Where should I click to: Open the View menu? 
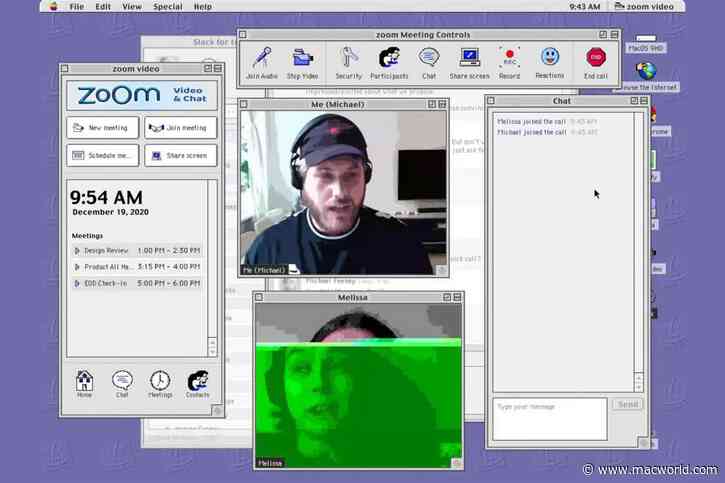click(132, 6)
